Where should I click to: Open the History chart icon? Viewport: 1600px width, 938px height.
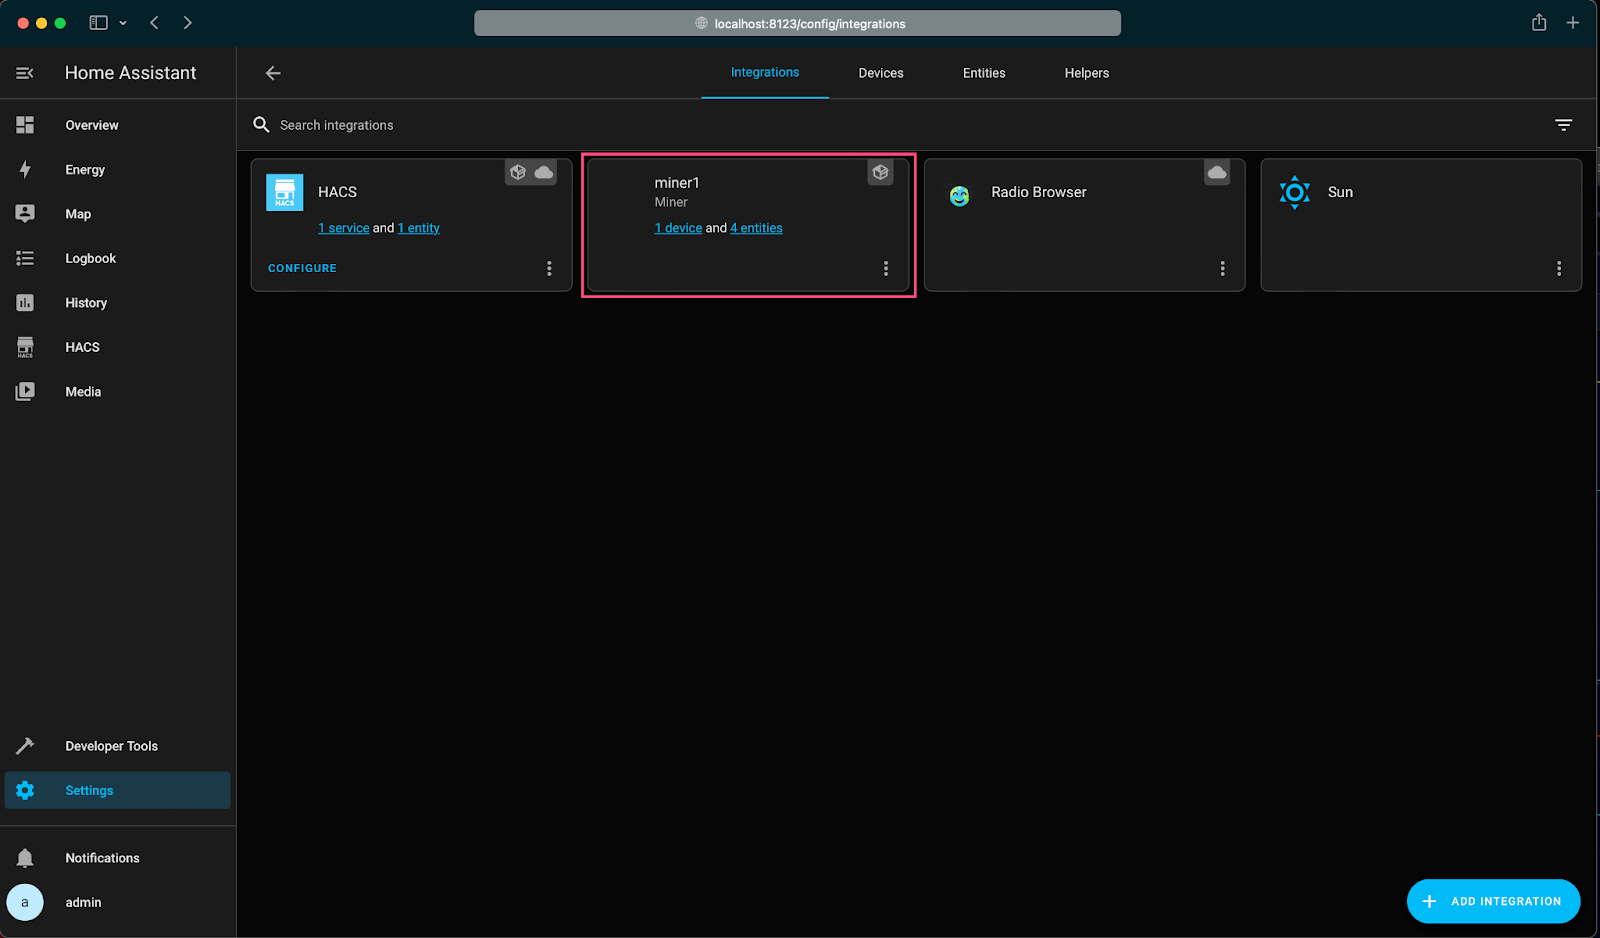tap(25, 303)
